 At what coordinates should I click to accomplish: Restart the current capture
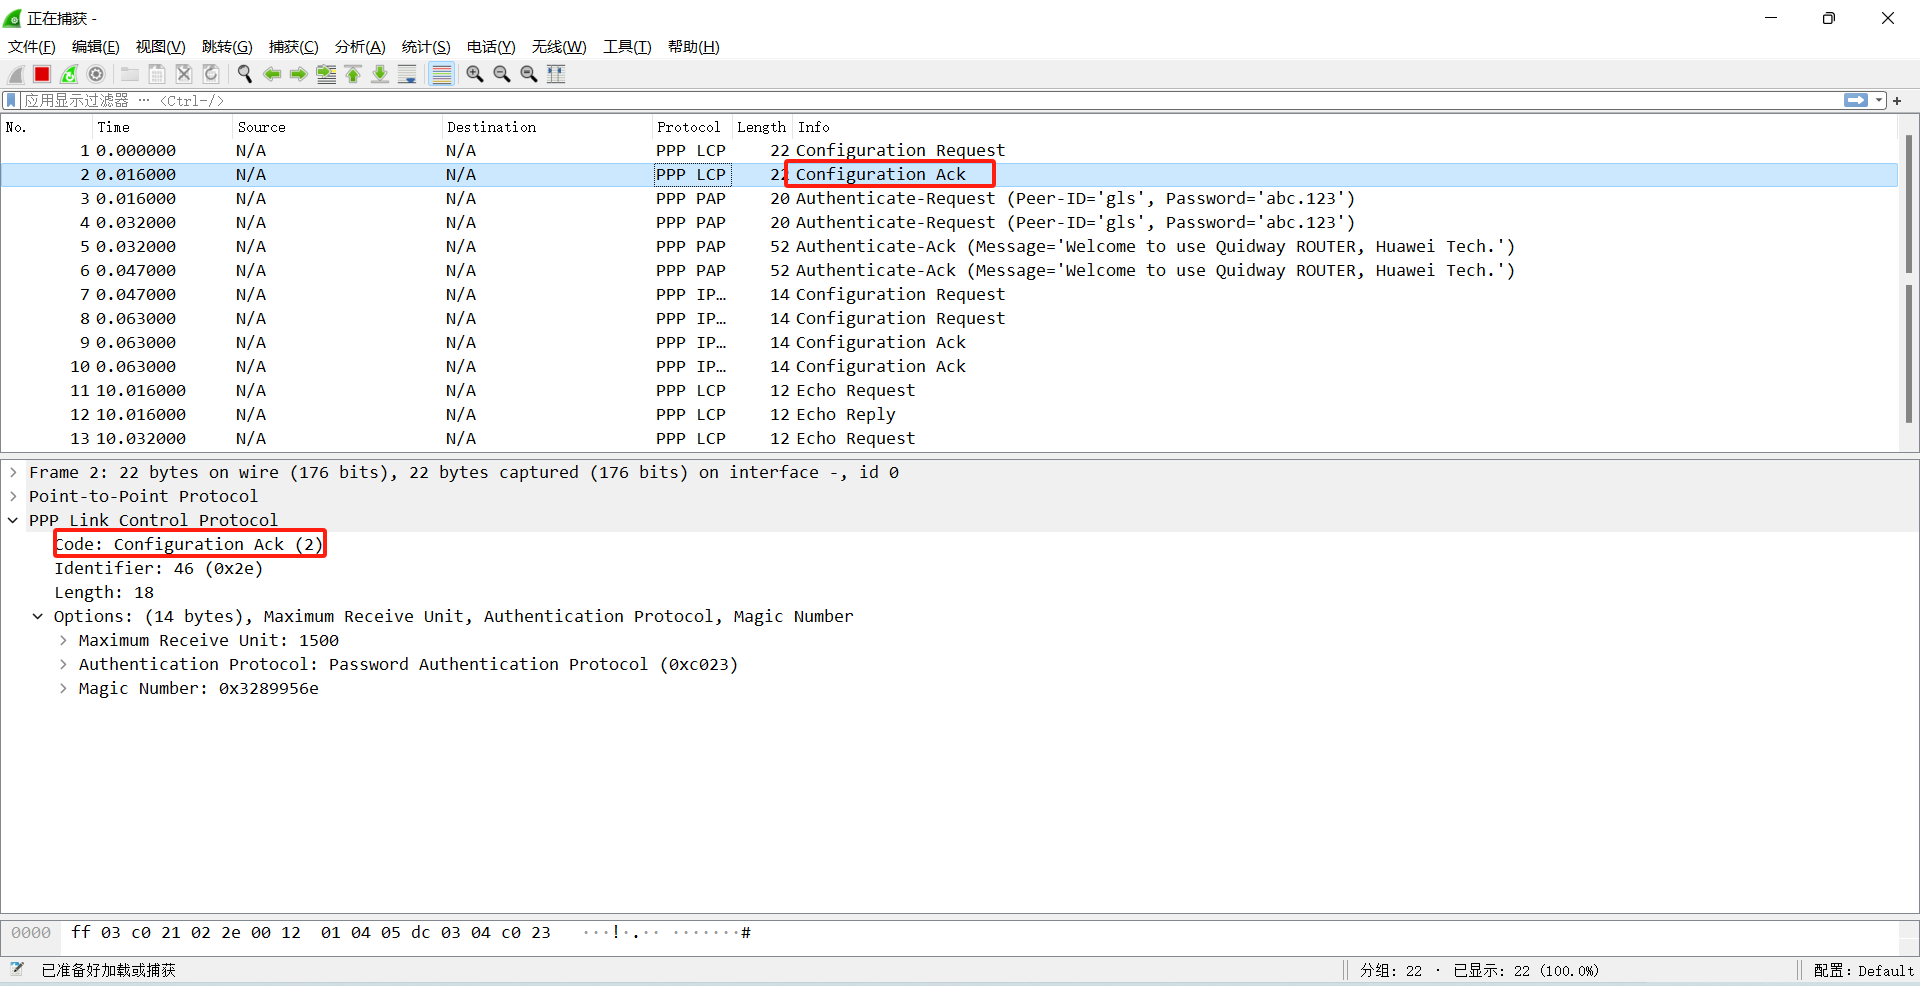tap(69, 74)
